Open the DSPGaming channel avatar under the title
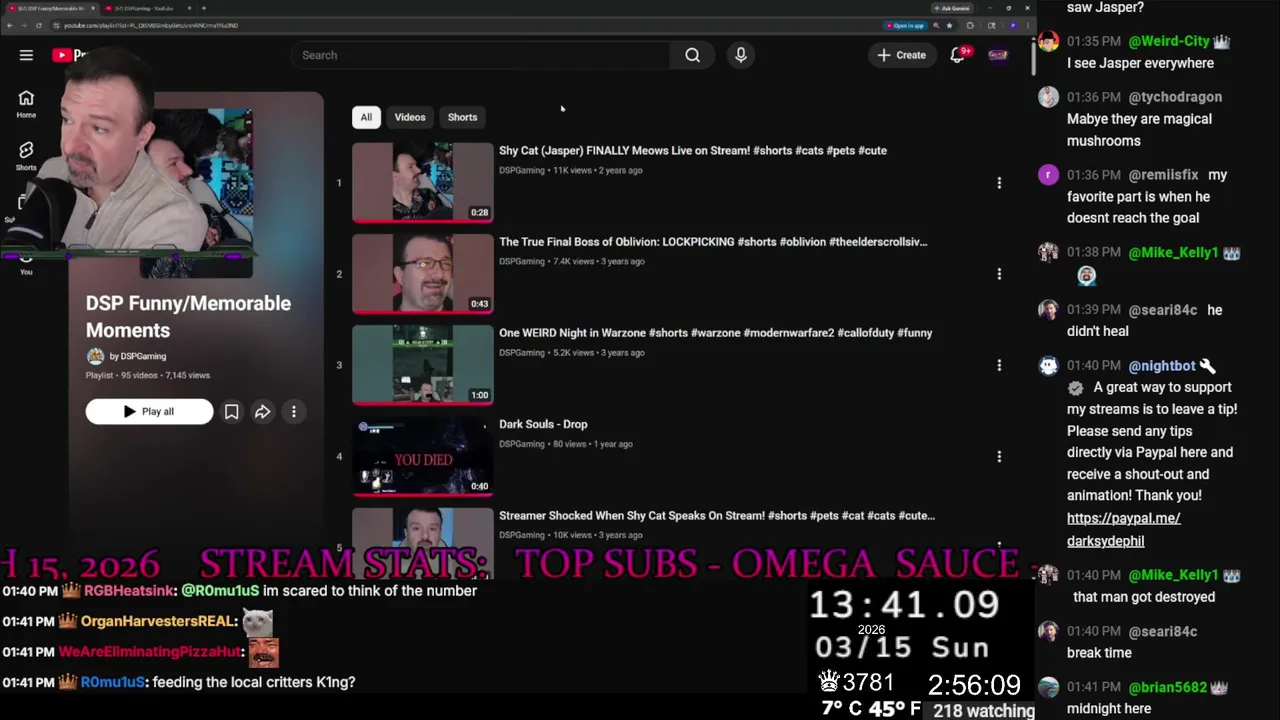1280x720 pixels. pyautogui.click(x=95, y=356)
